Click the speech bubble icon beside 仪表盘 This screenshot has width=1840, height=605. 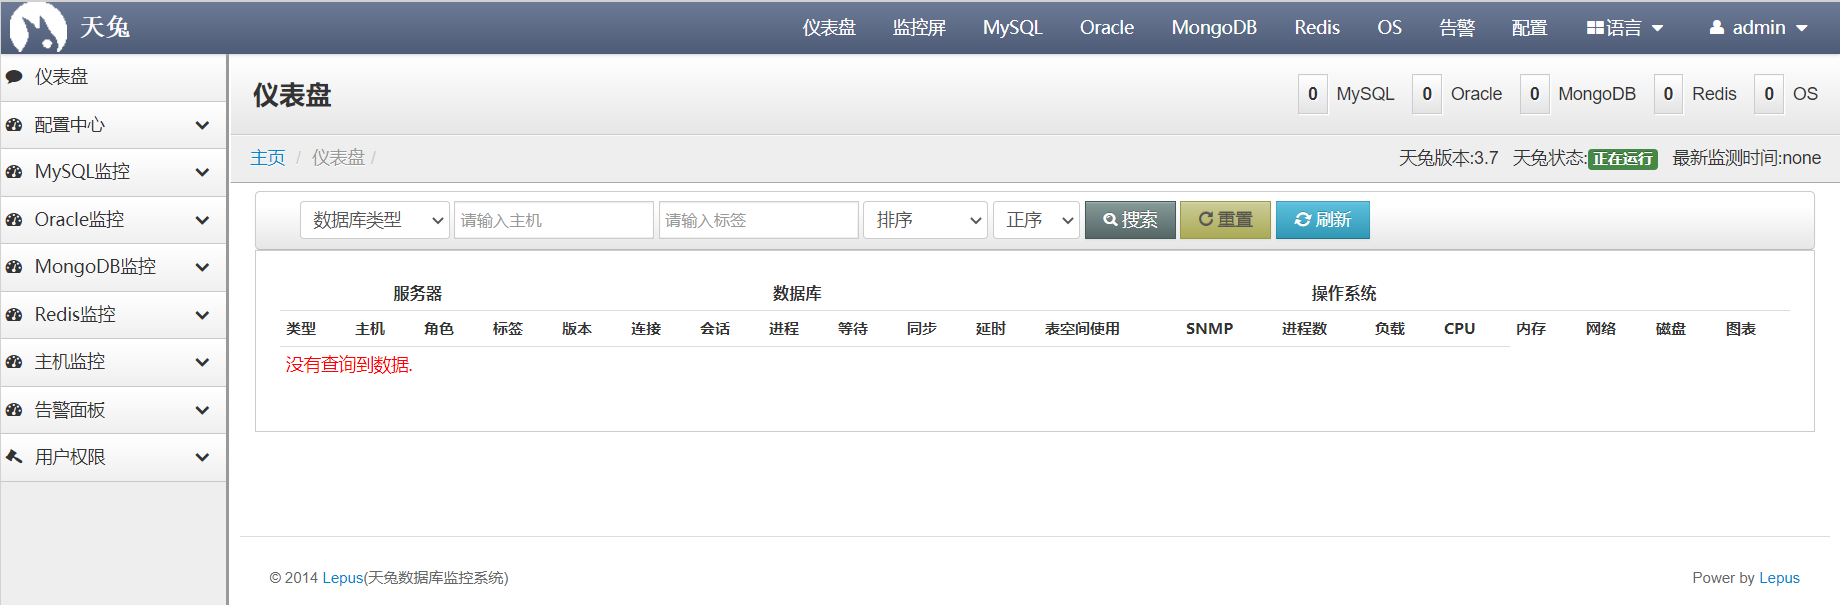tap(14, 77)
